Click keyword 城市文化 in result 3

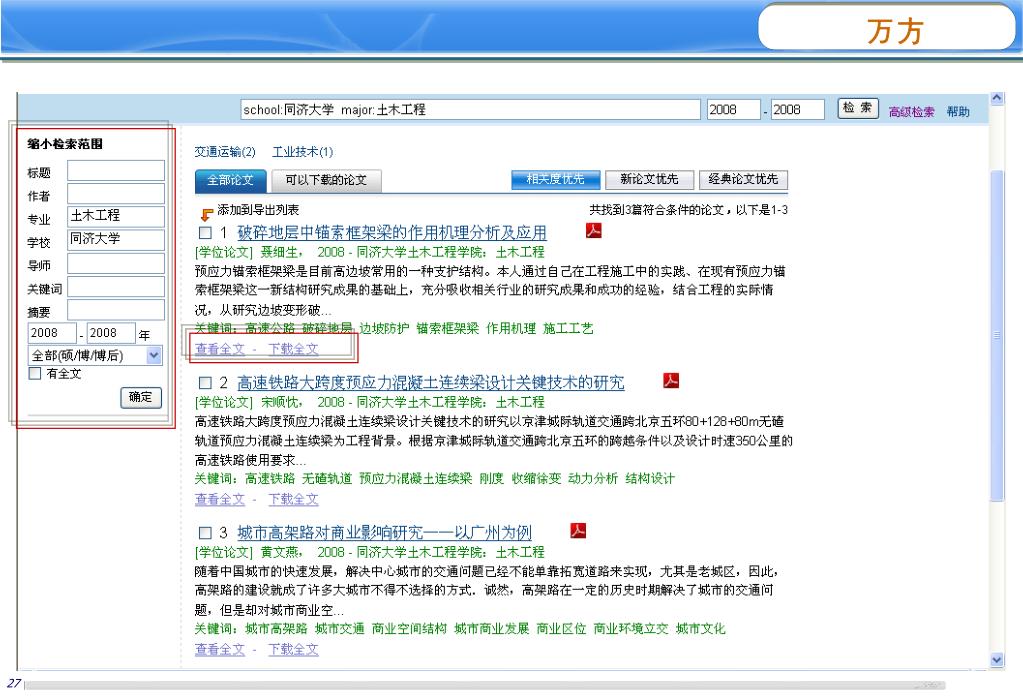[700, 629]
